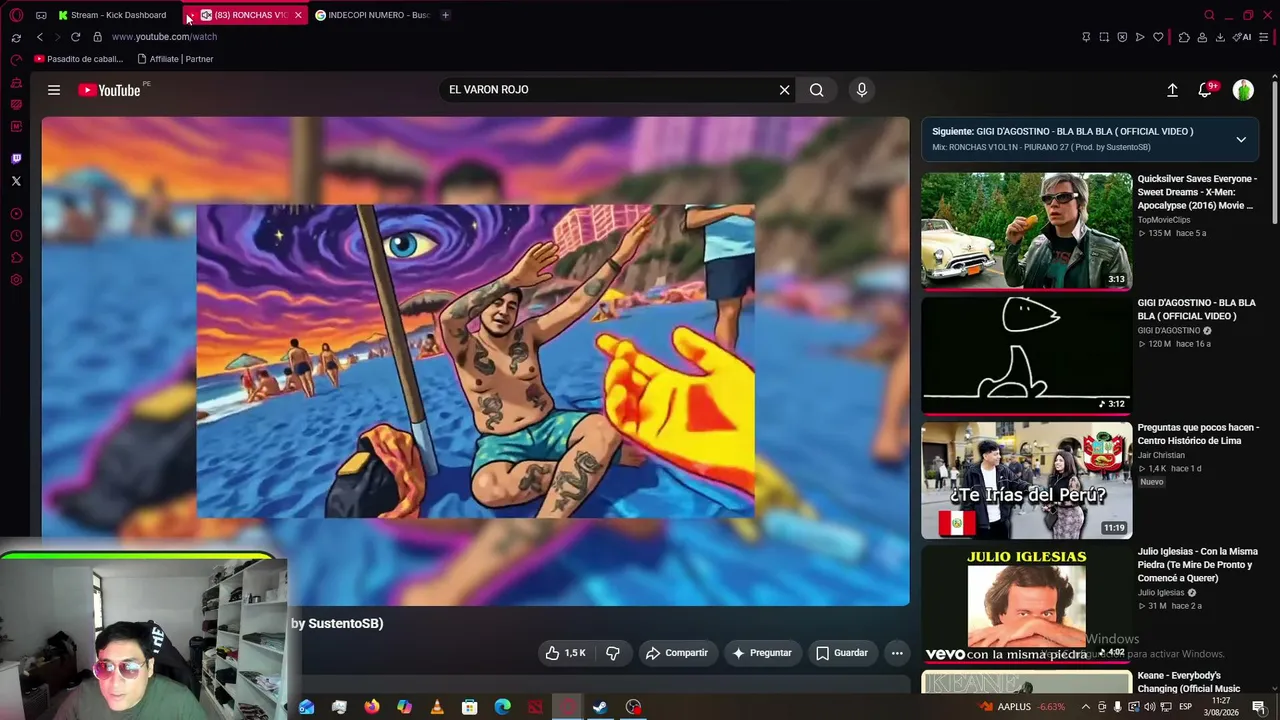The width and height of the screenshot is (1280, 720).
Task: Click the pin icon in browser toolbar
Action: pos(1086,37)
